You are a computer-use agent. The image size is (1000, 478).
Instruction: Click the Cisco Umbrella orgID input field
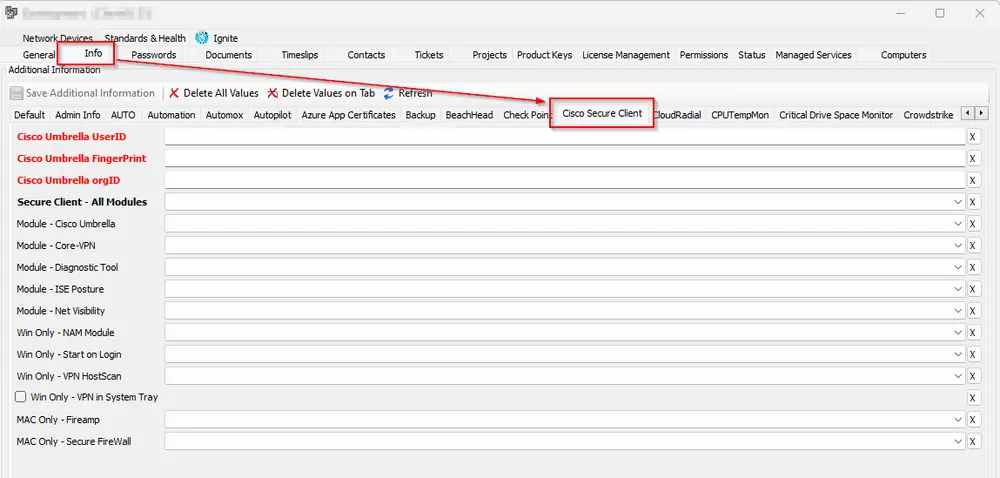[564, 180]
